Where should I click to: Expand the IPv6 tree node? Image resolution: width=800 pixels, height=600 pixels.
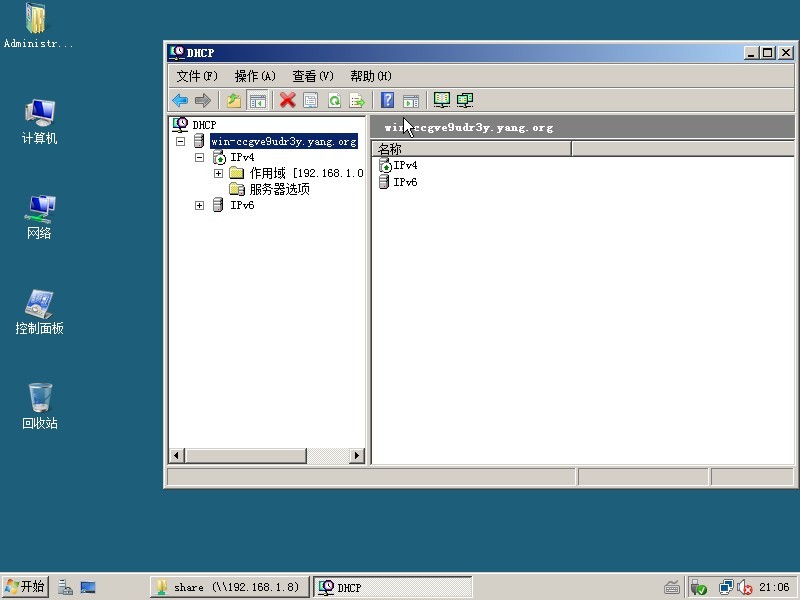click(199, 205)
